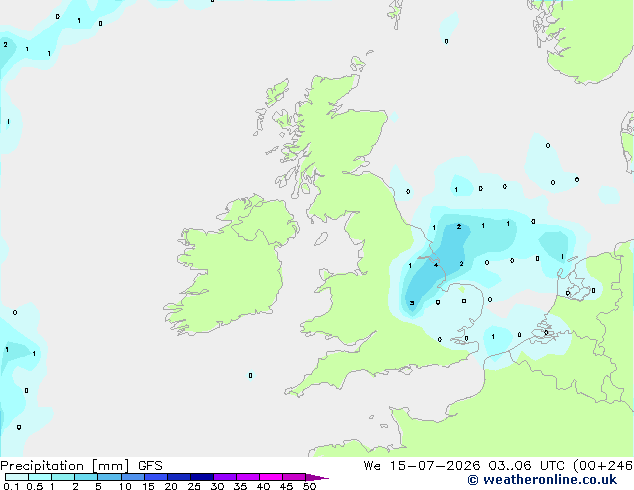Click the '35' legend scale label

(x=240, y=486)
